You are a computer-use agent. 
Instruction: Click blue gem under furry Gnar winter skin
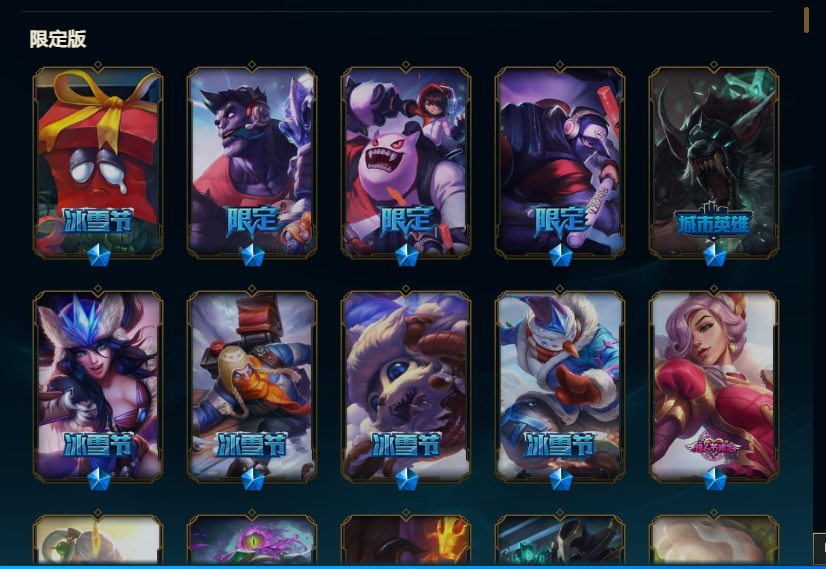pos(406,479)
